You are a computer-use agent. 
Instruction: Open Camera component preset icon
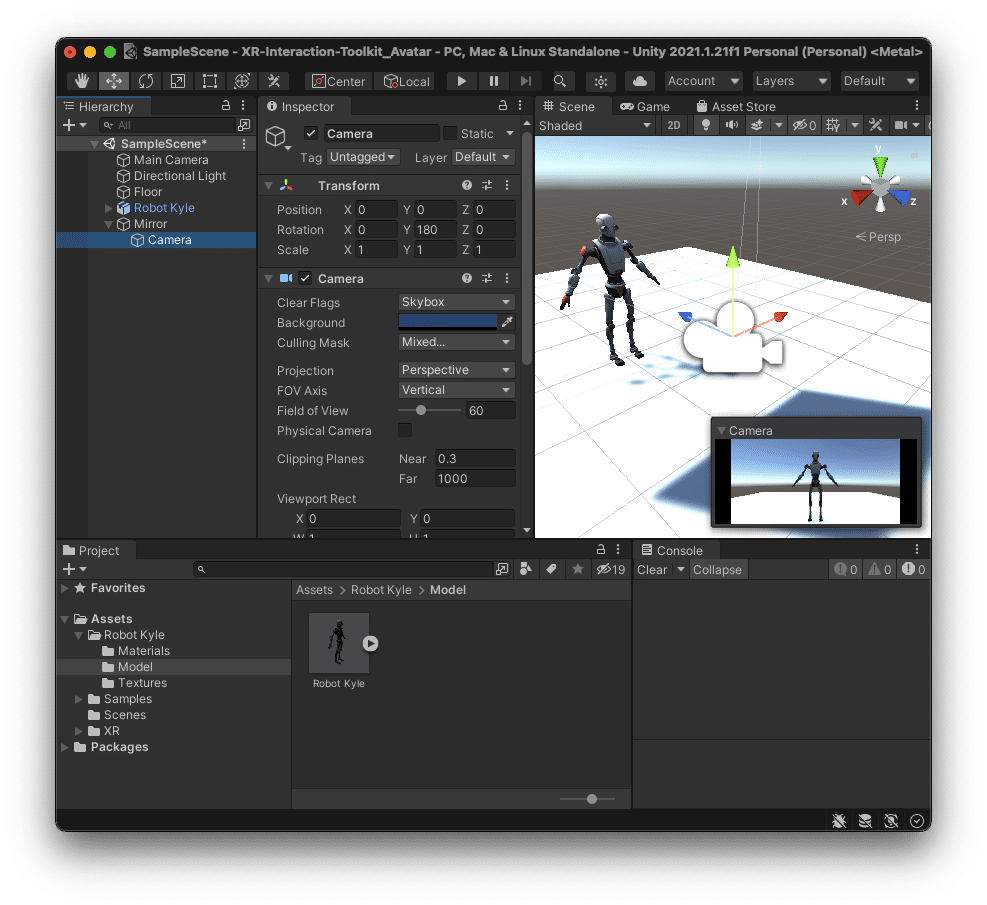(487, 278)
